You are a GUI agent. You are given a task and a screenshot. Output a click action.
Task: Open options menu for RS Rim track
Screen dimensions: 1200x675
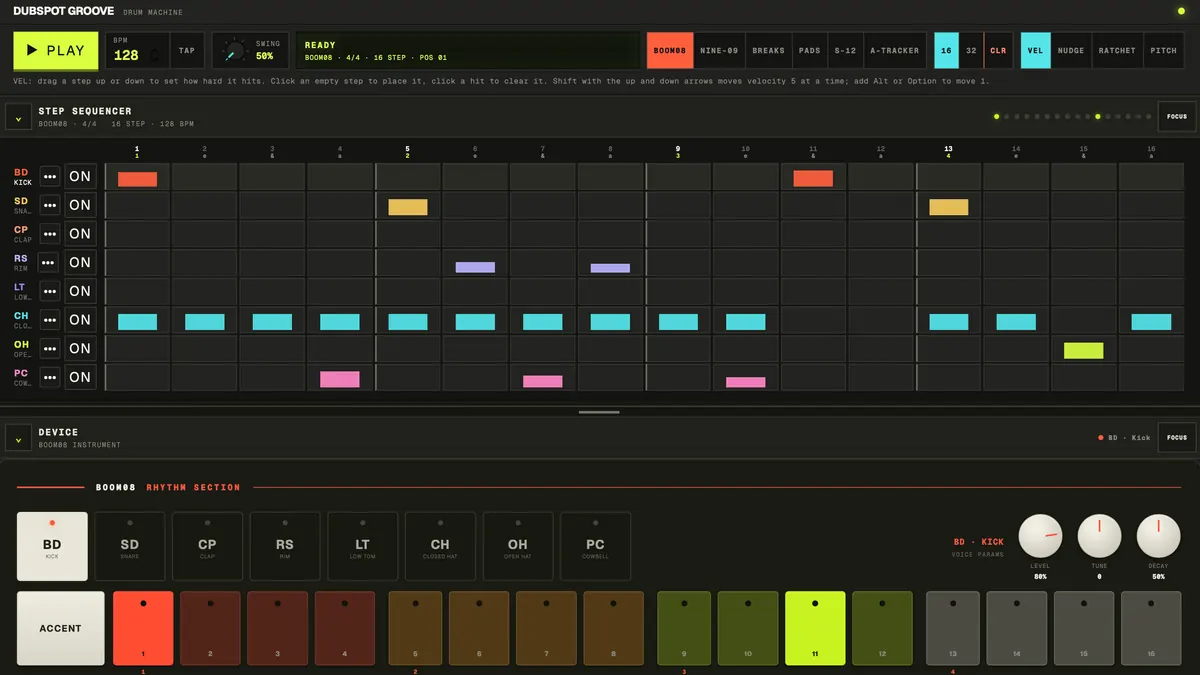tap(48, 263)
